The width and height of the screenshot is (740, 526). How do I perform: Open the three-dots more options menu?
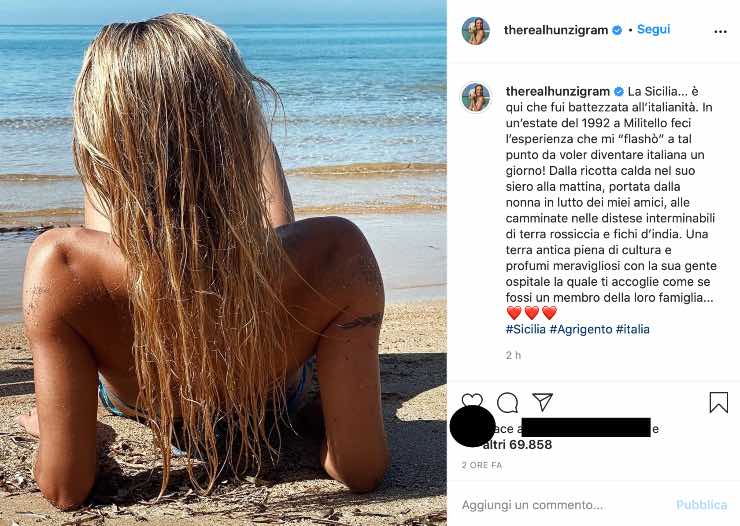720,32
